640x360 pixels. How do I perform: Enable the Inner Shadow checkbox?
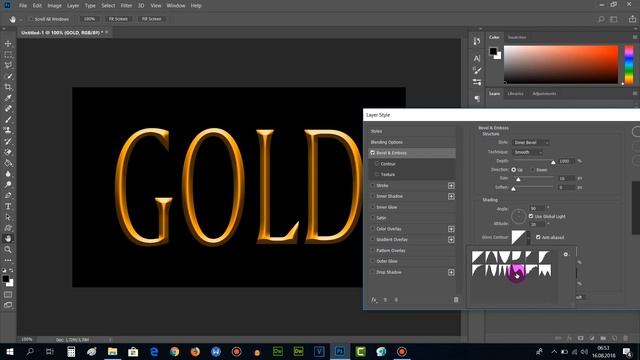click(372, 196)
